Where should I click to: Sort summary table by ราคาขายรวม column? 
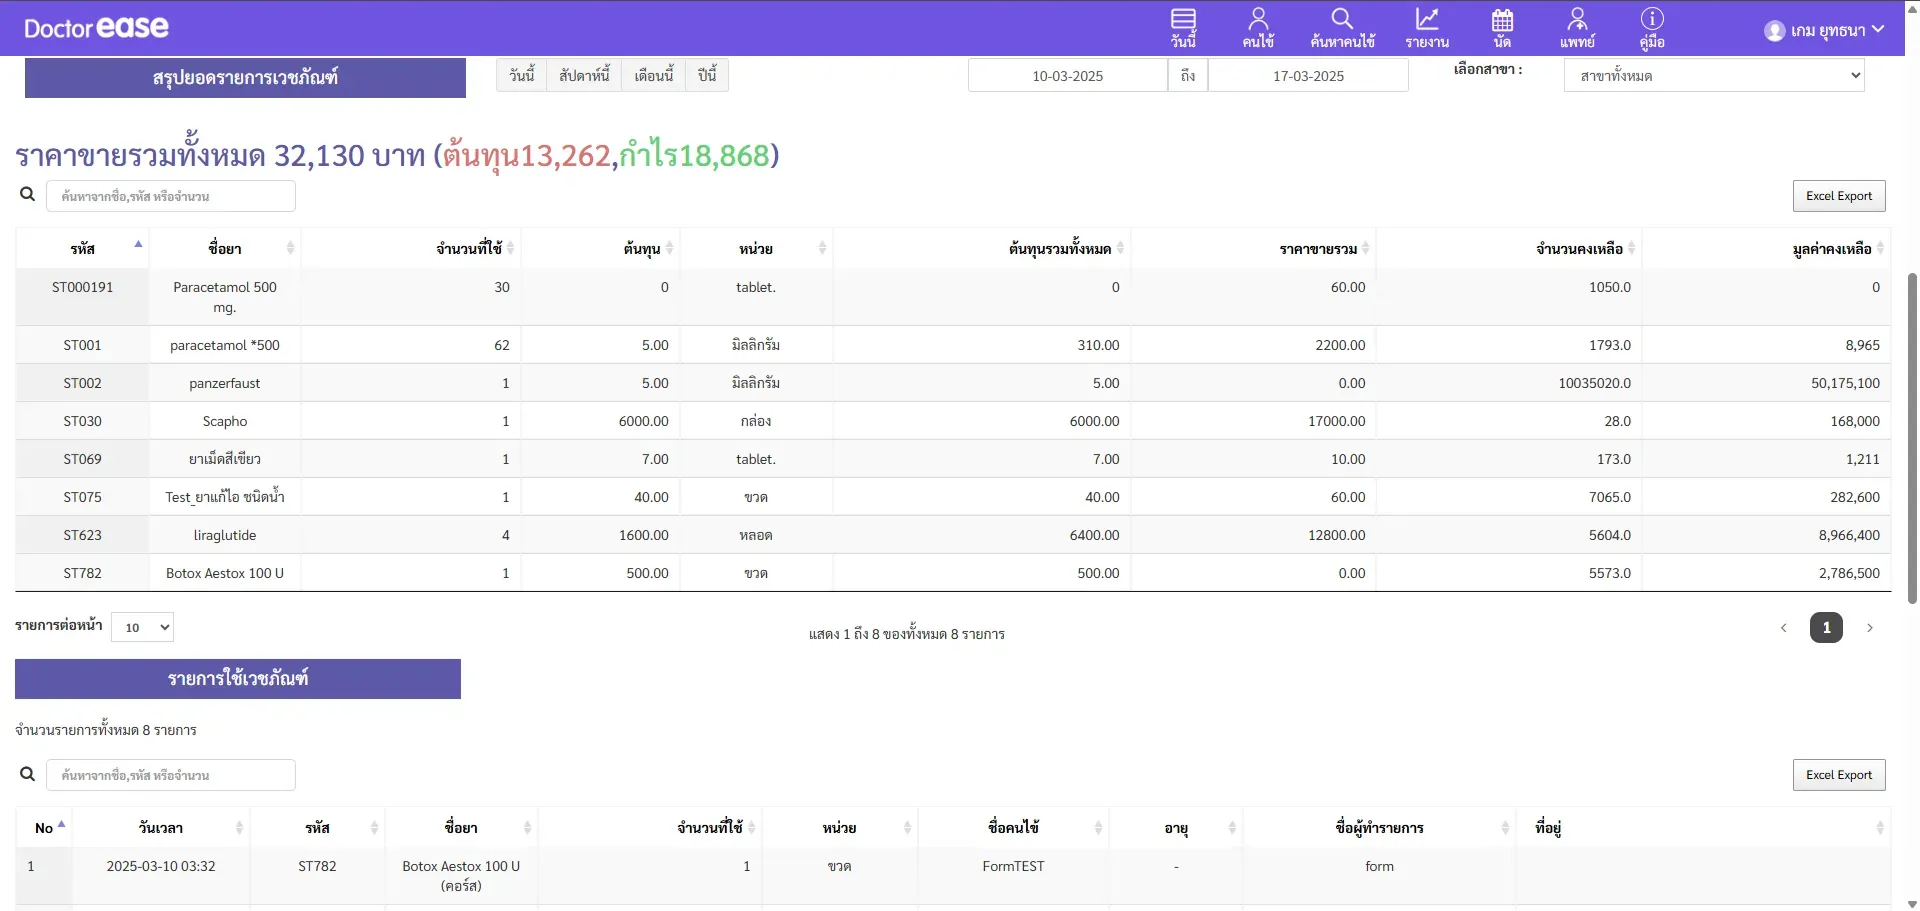point(1318,249)
